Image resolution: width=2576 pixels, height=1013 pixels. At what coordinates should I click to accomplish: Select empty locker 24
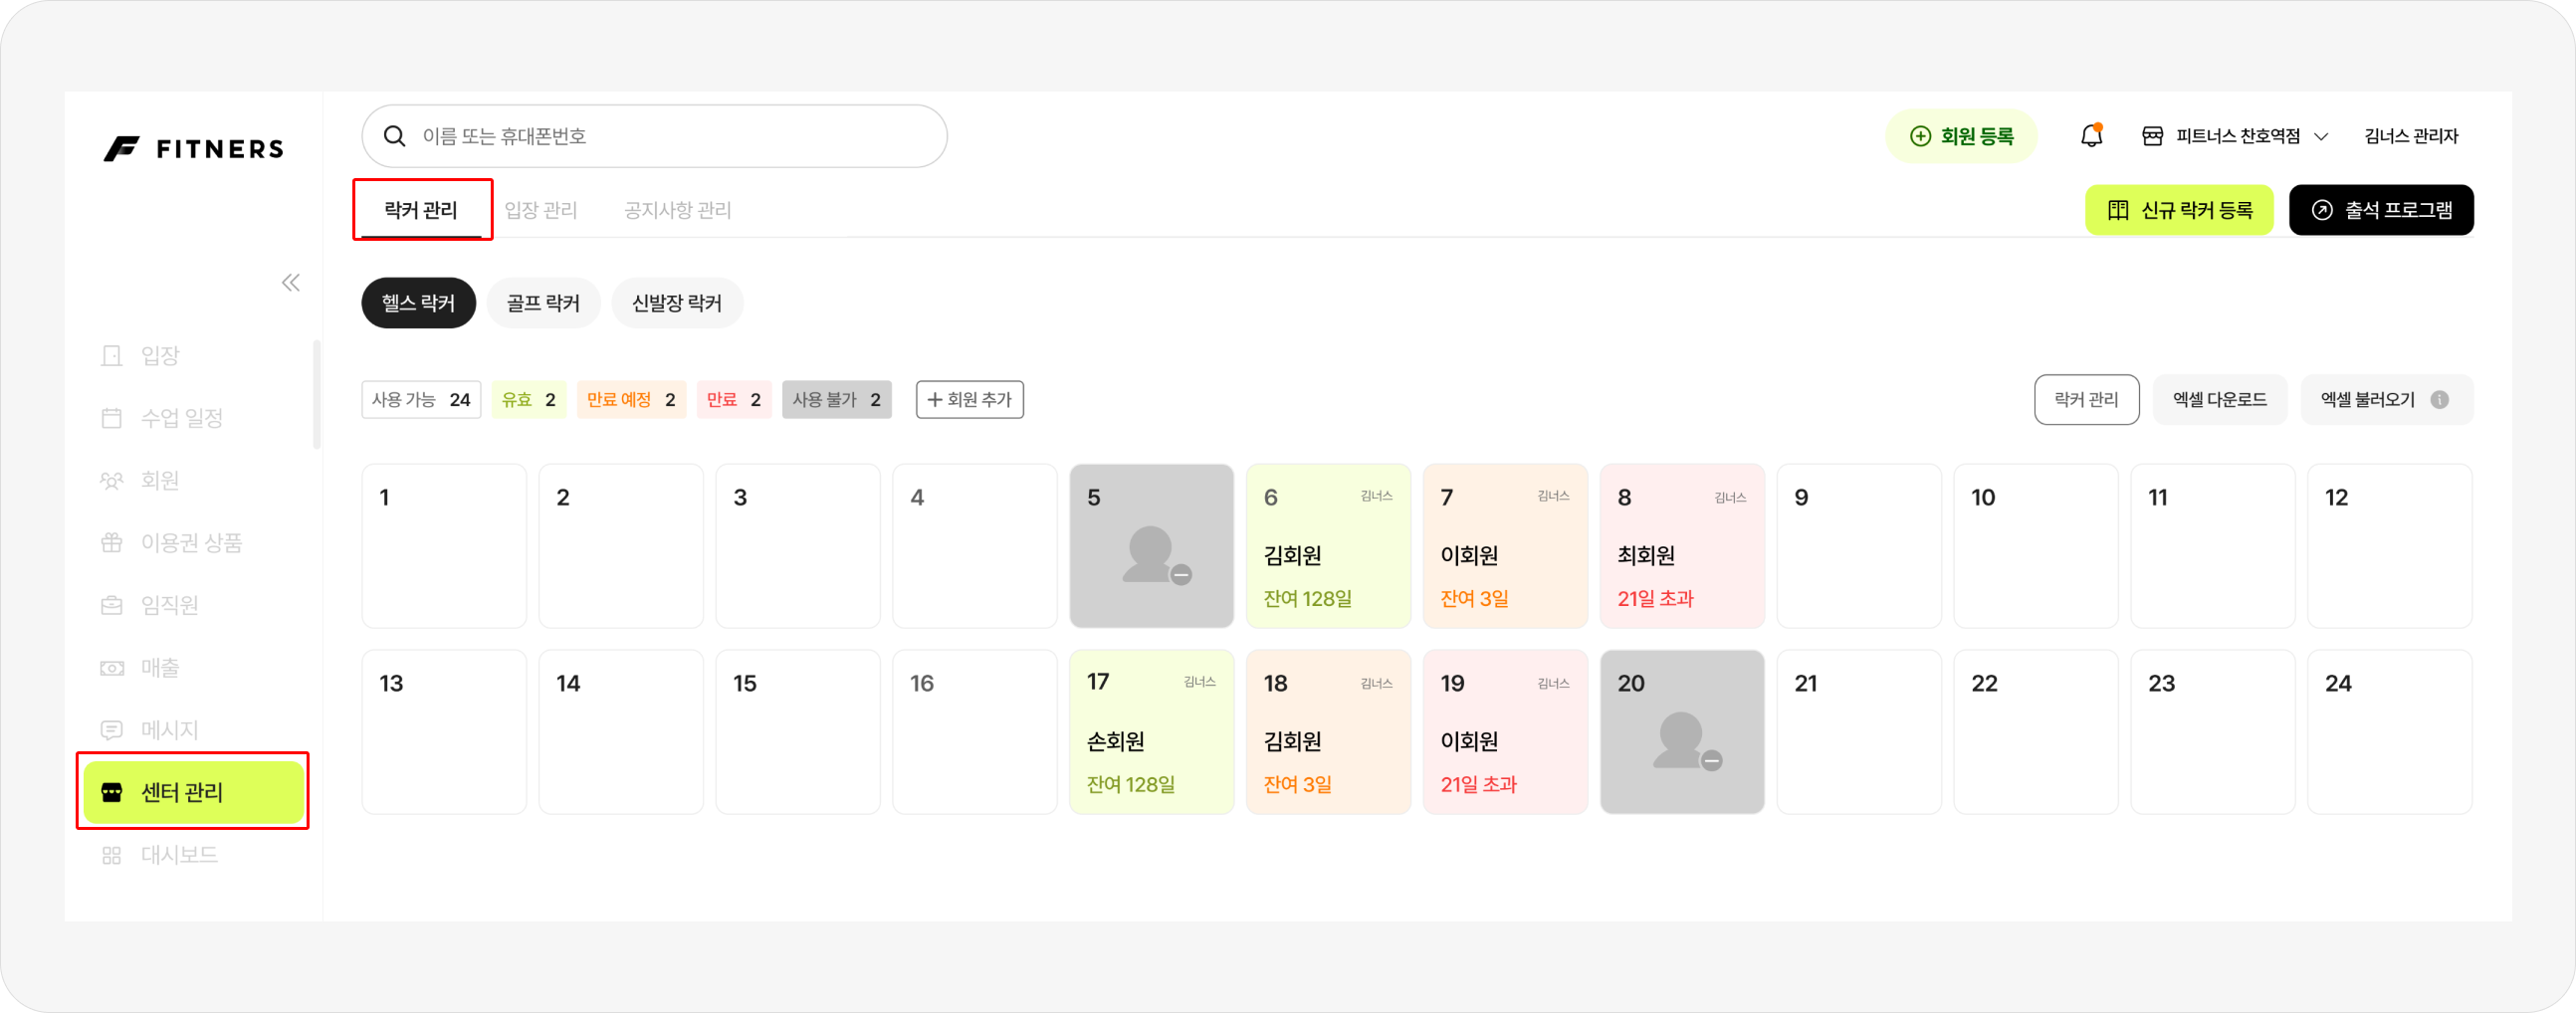tap(2390, 732)
